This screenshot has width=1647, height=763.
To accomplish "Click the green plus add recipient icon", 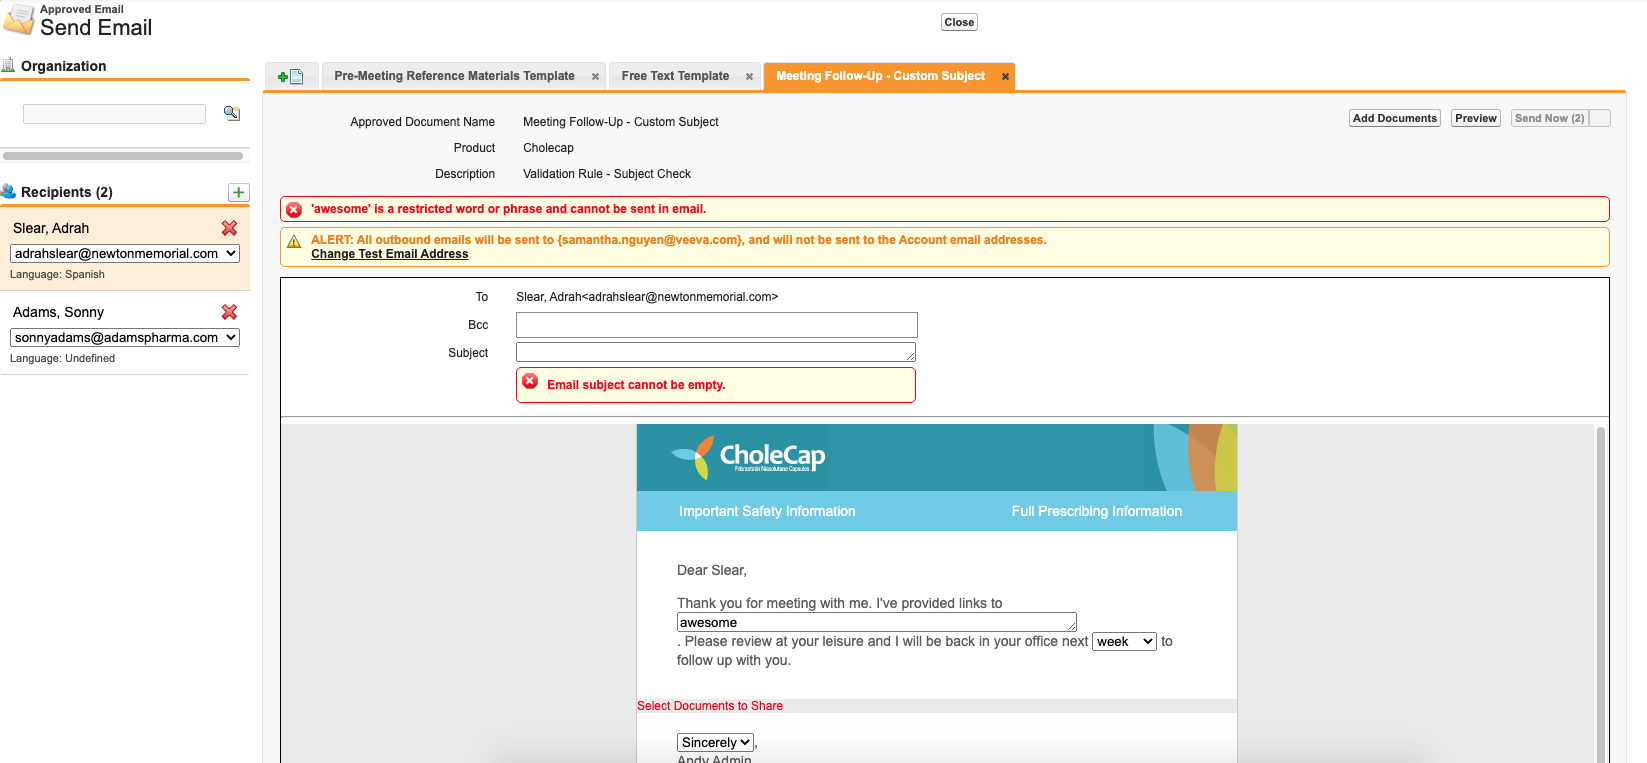I will coord(238,192).
